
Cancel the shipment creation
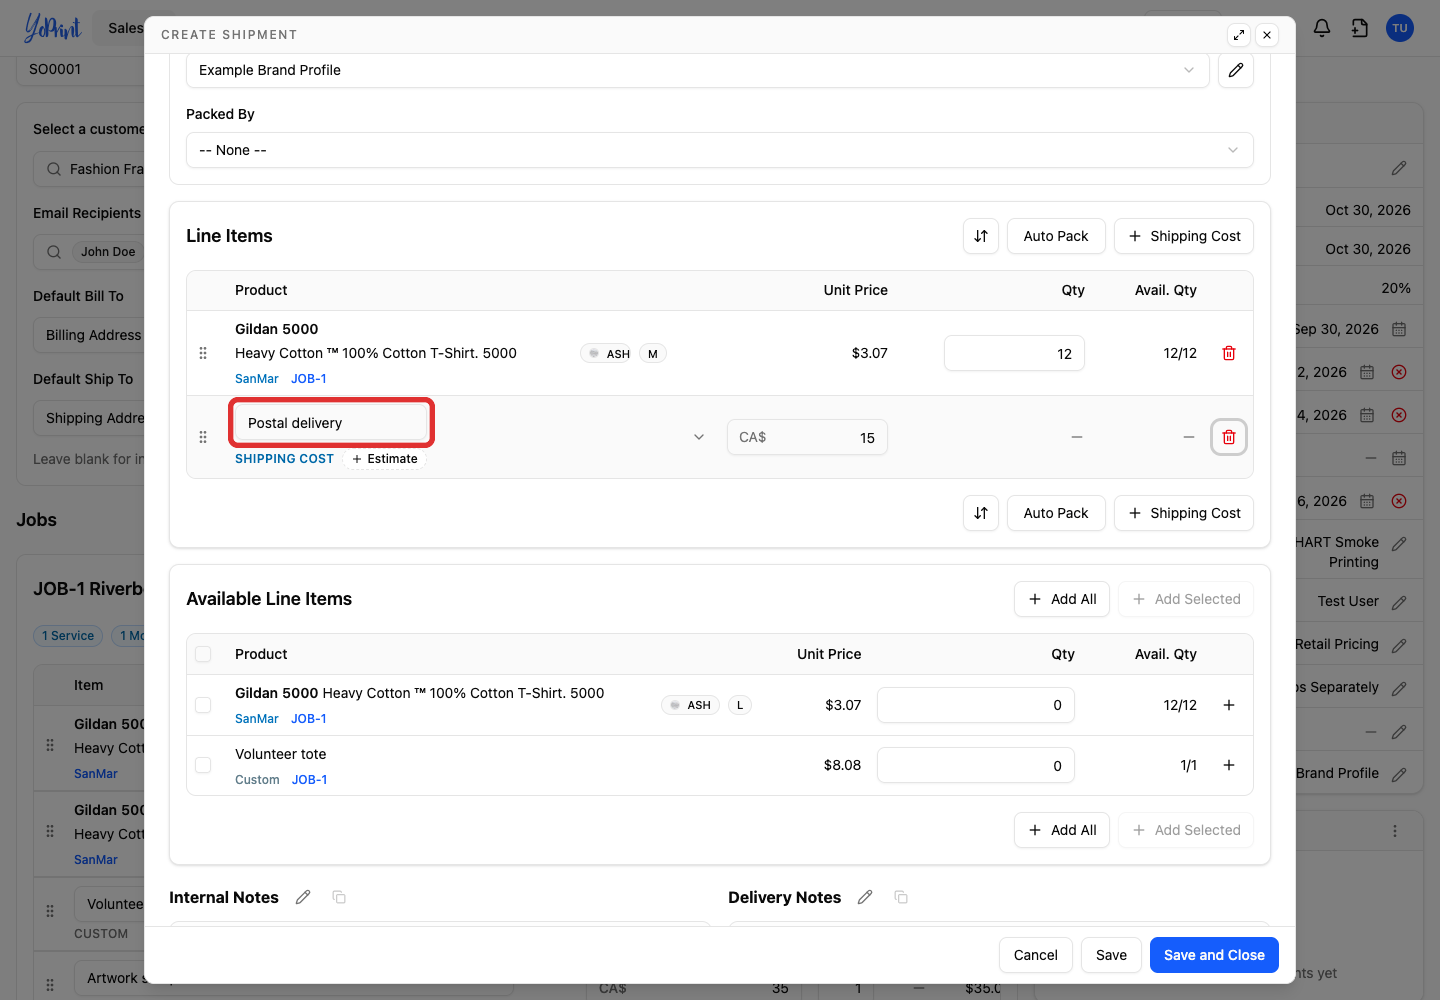(x=1036, y=955)
